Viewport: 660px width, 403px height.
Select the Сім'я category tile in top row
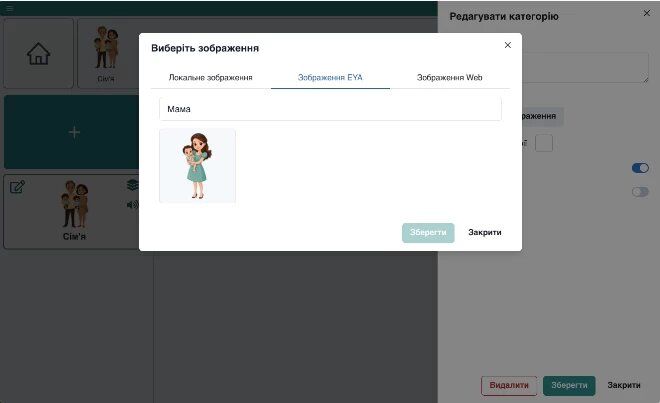pyautogui.click(x=106, y=53)
